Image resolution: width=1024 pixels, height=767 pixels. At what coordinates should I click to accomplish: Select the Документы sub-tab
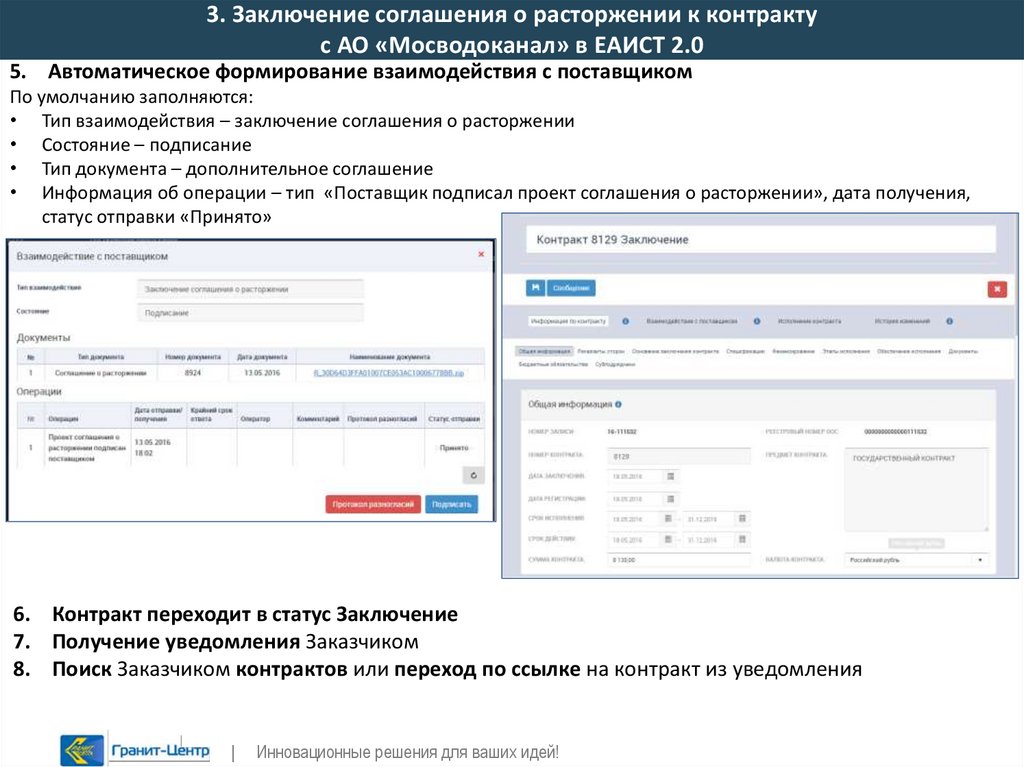(x=963, y=351)
